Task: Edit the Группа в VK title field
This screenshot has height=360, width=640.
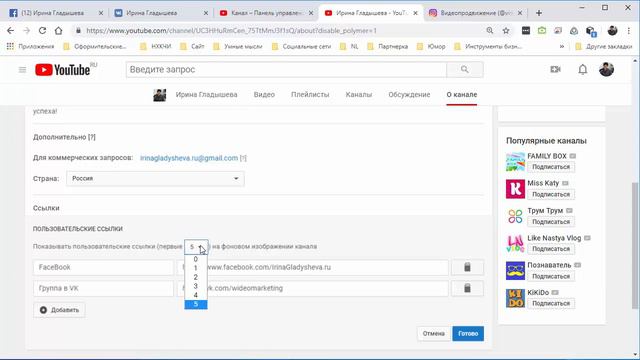Action: (x=104, y=288)
